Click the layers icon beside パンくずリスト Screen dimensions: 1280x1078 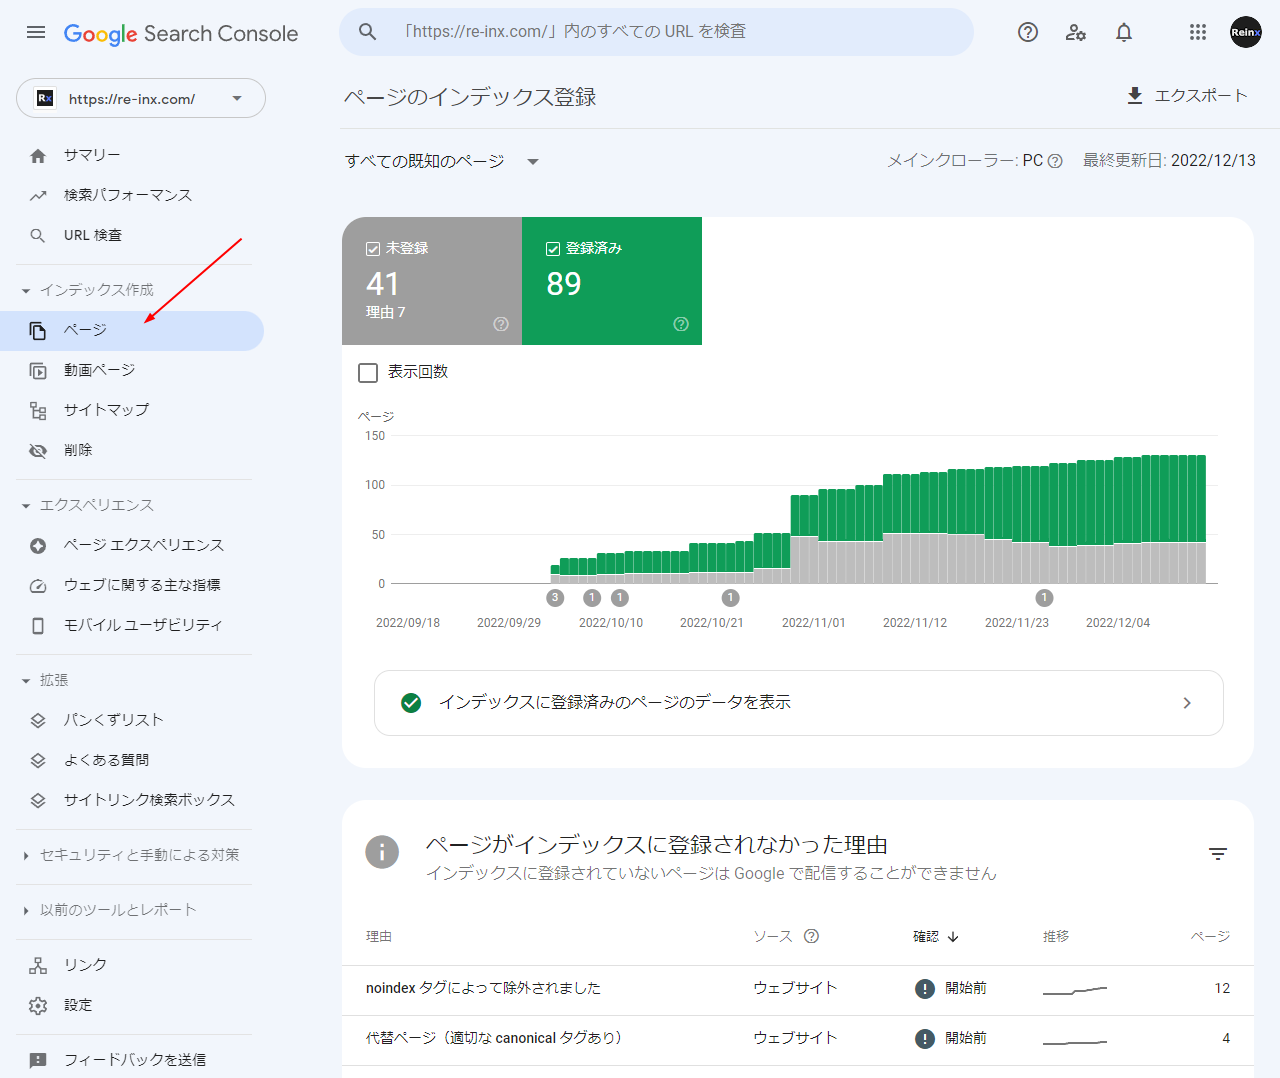pos(38,720)
